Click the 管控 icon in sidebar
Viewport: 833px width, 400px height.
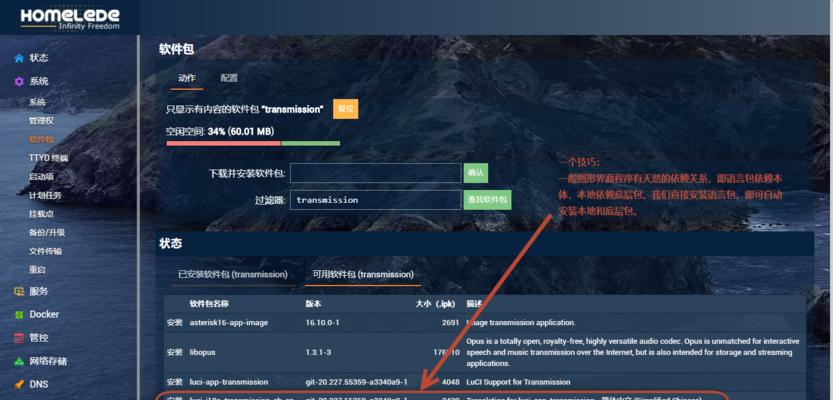[19, 338]
